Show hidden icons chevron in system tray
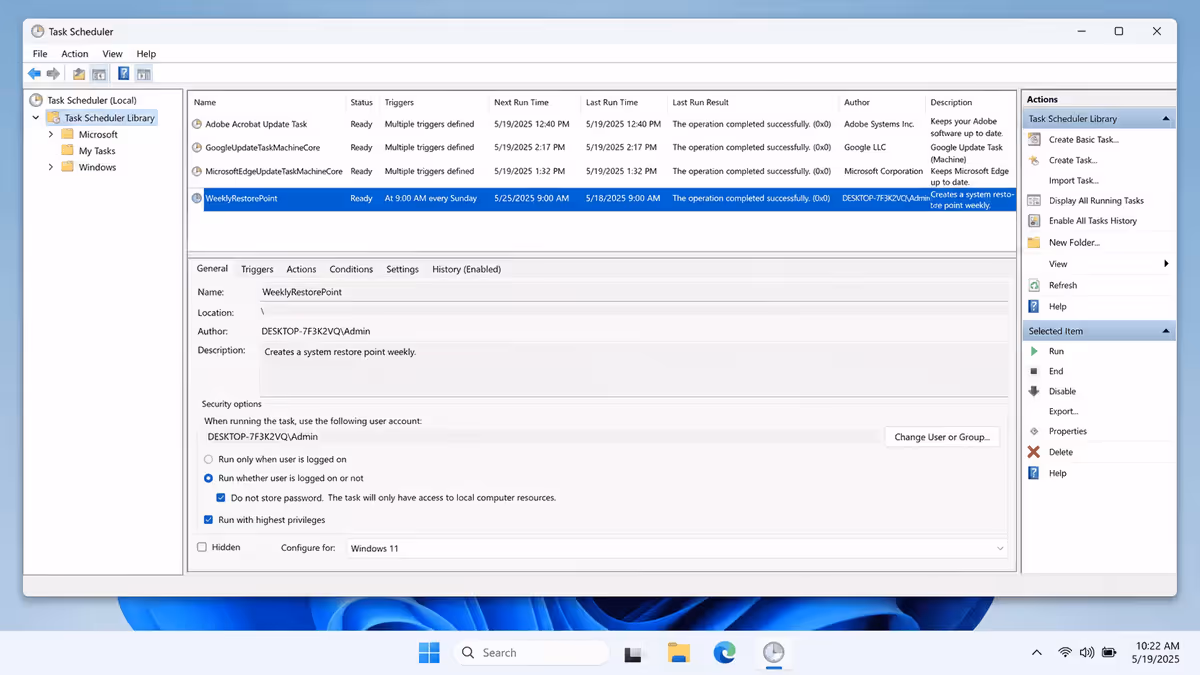Viewport: 1200px width, 675px height. (1036, 653)
